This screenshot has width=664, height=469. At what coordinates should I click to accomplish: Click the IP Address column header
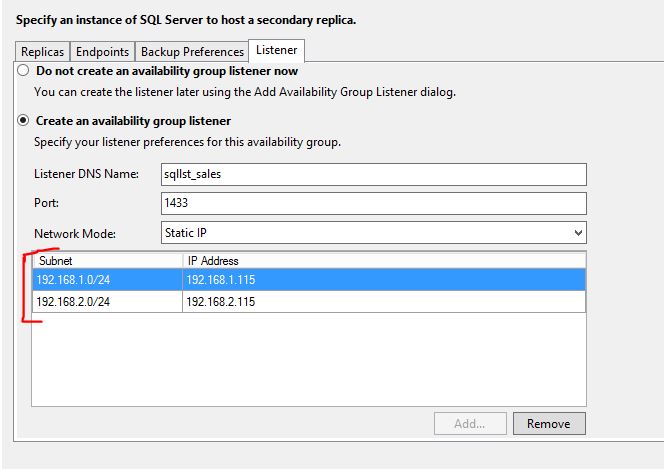click(384, 261)
